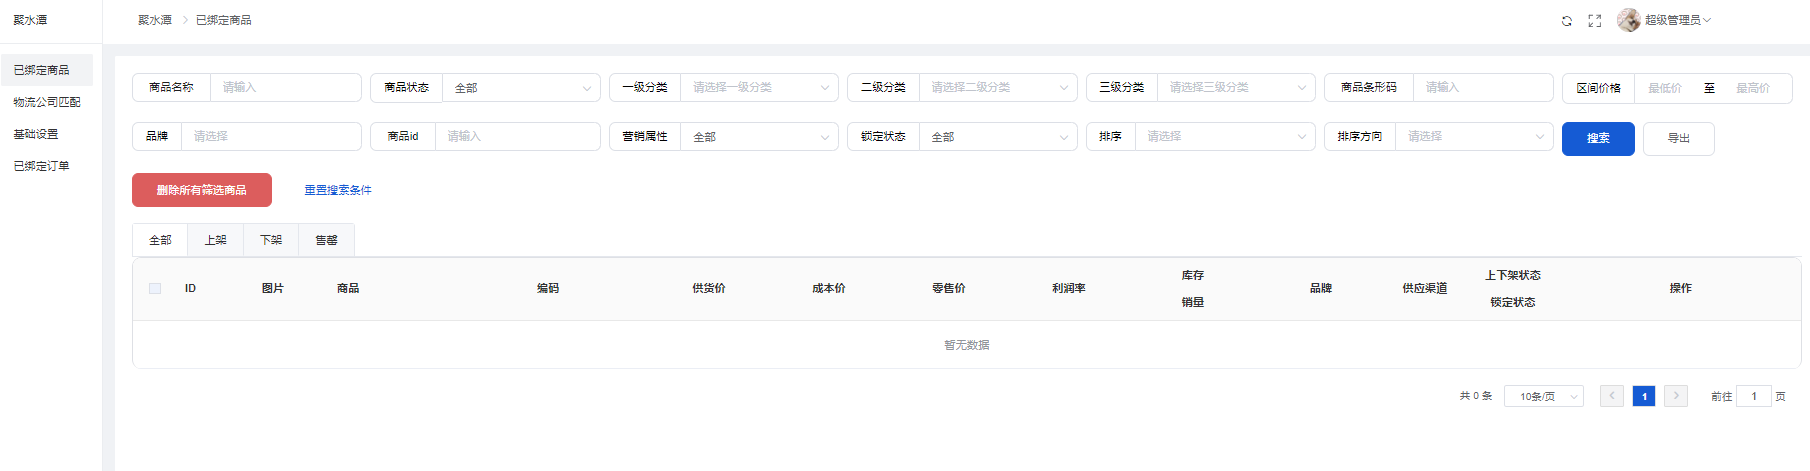1810x471 pixels.
Task: Expand the 锁定状态 dropdown
Action: pos(997,137)
